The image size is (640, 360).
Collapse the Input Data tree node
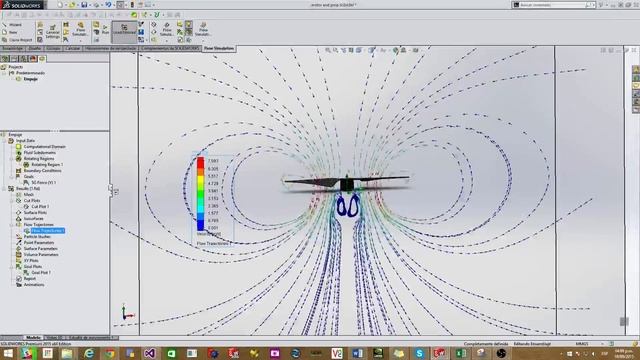pyautogui.click(x=4, y=141)
